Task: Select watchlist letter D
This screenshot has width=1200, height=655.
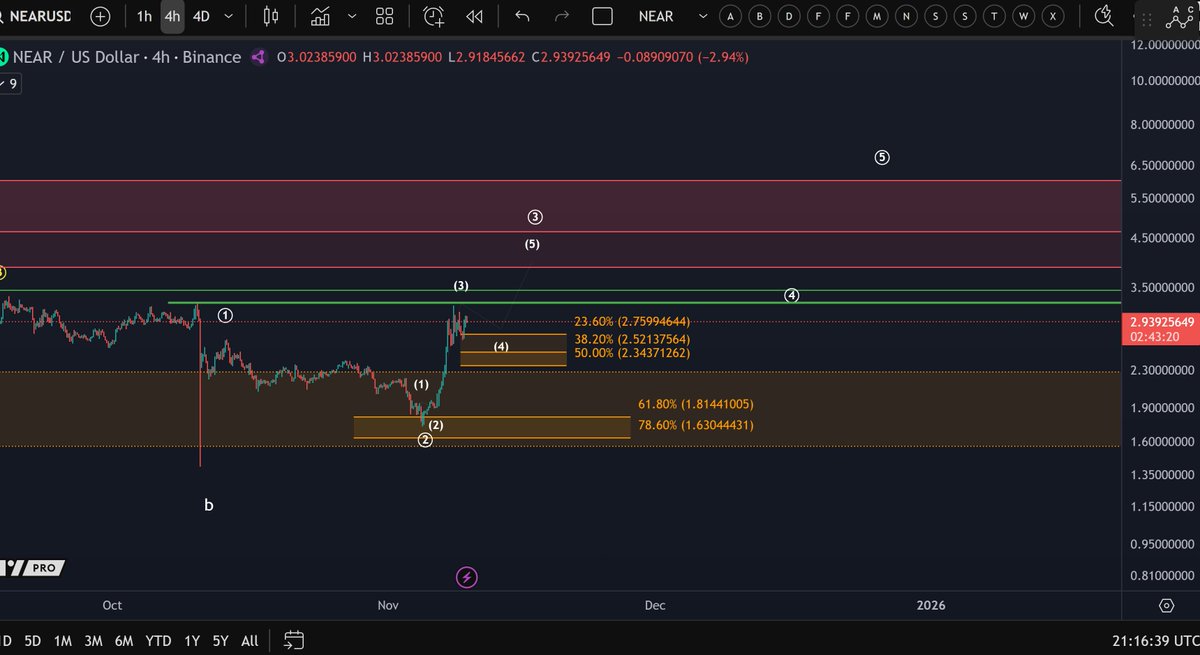Action: (790, 16)
